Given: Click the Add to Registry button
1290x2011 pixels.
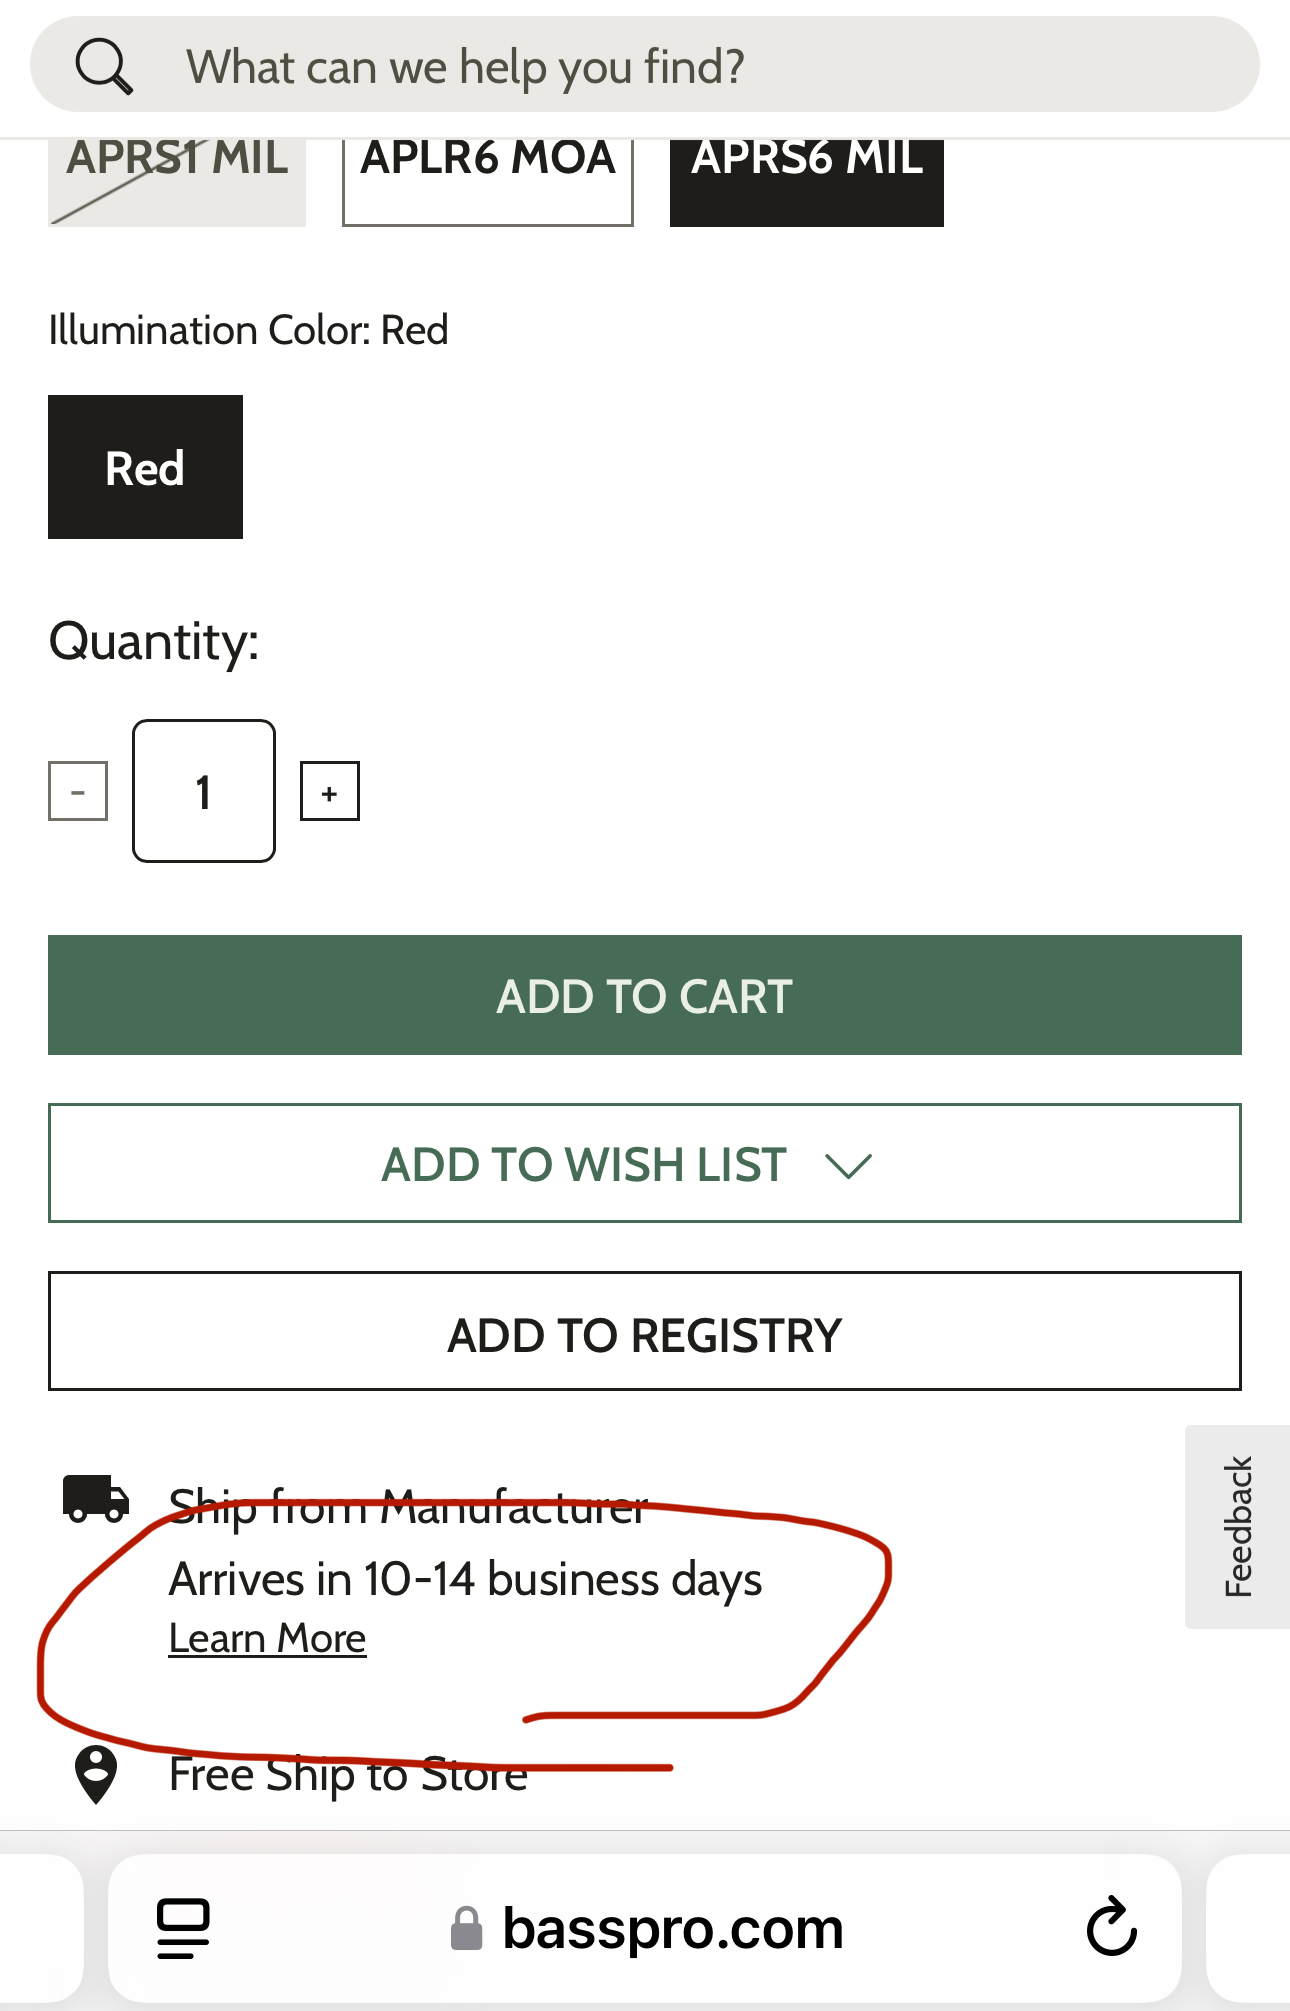Looking at the screenshot, I should 645,1331.
